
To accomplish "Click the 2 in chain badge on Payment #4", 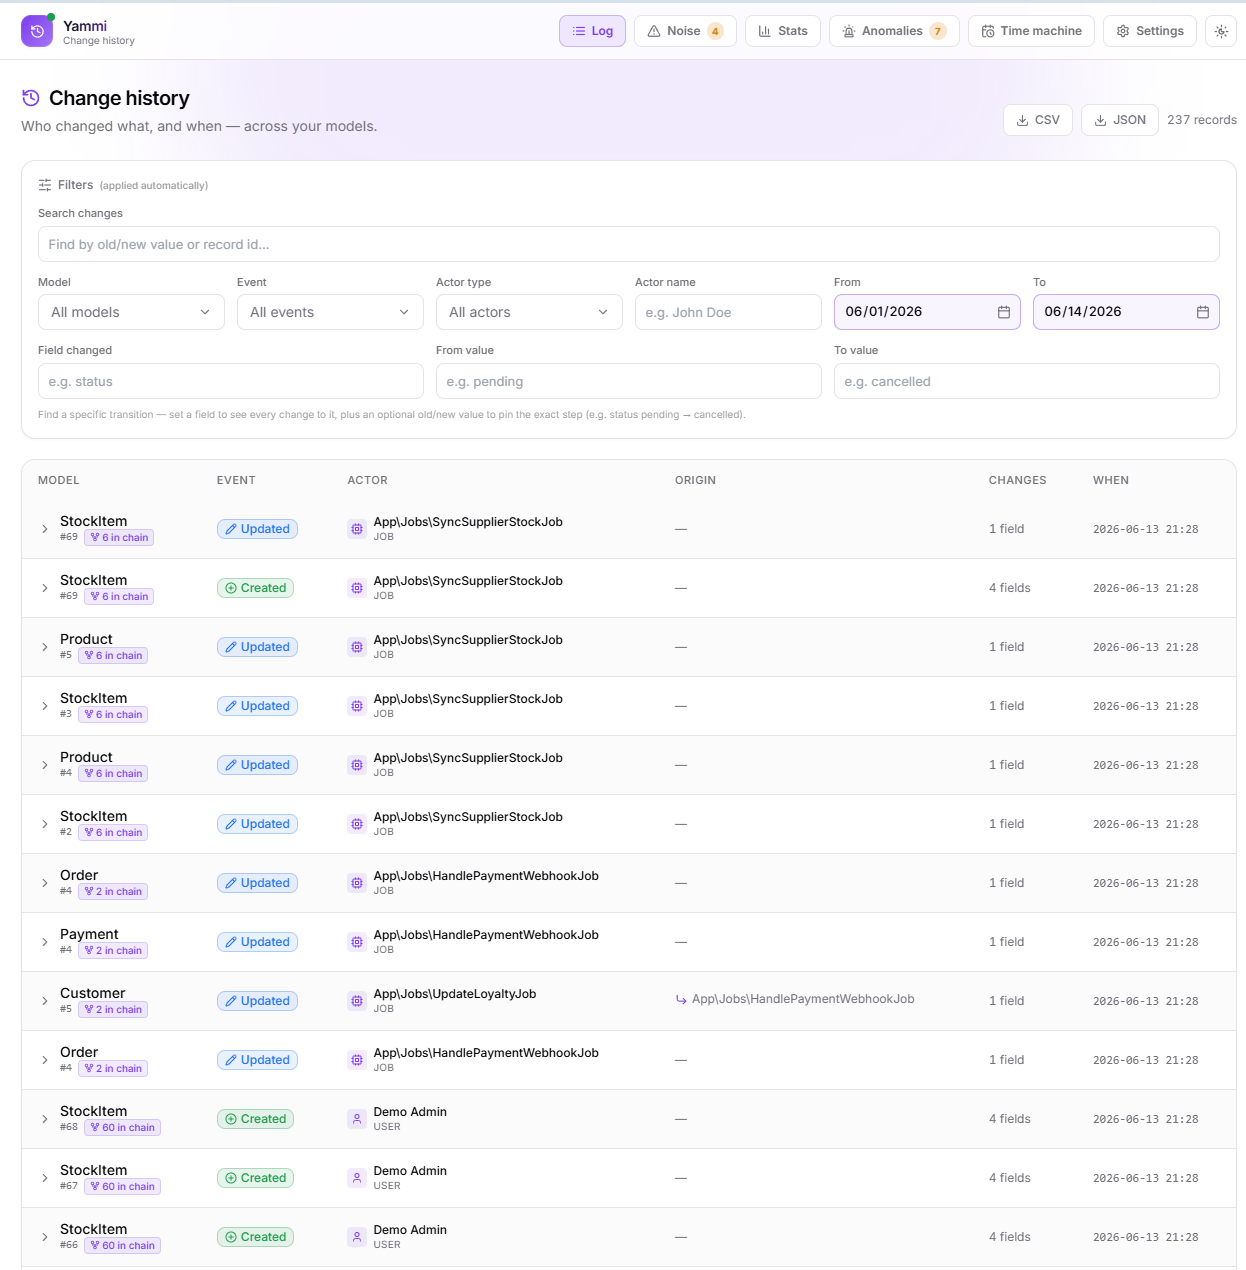I will click(113, 951).
